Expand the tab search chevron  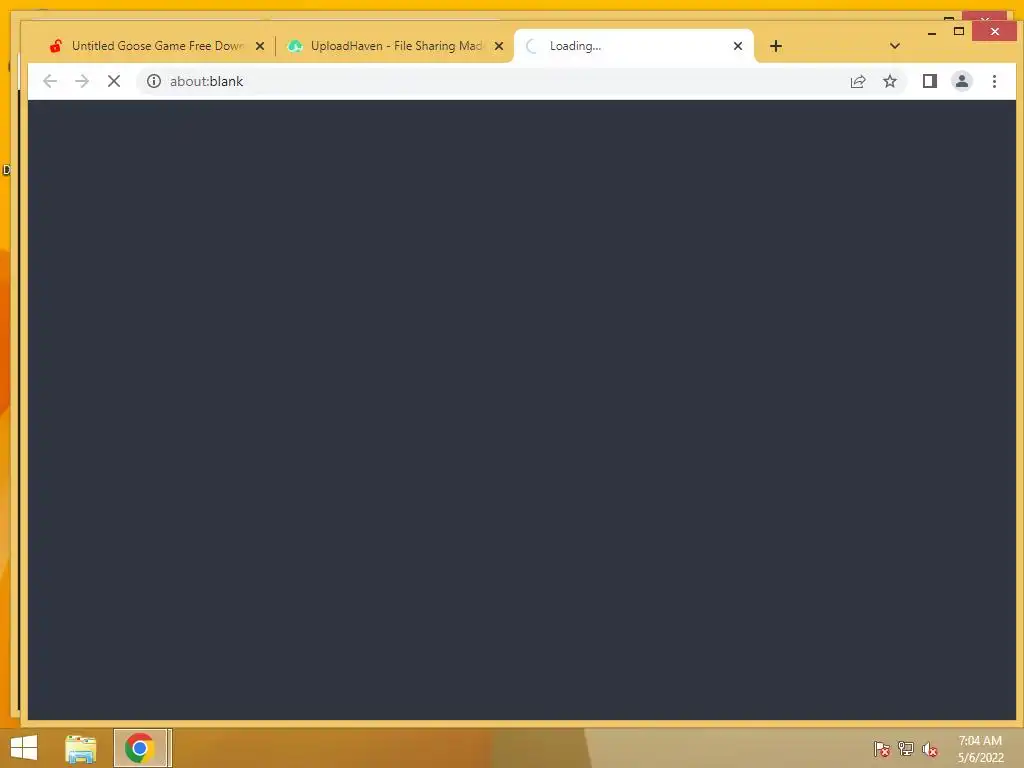[x=895, y=46]
